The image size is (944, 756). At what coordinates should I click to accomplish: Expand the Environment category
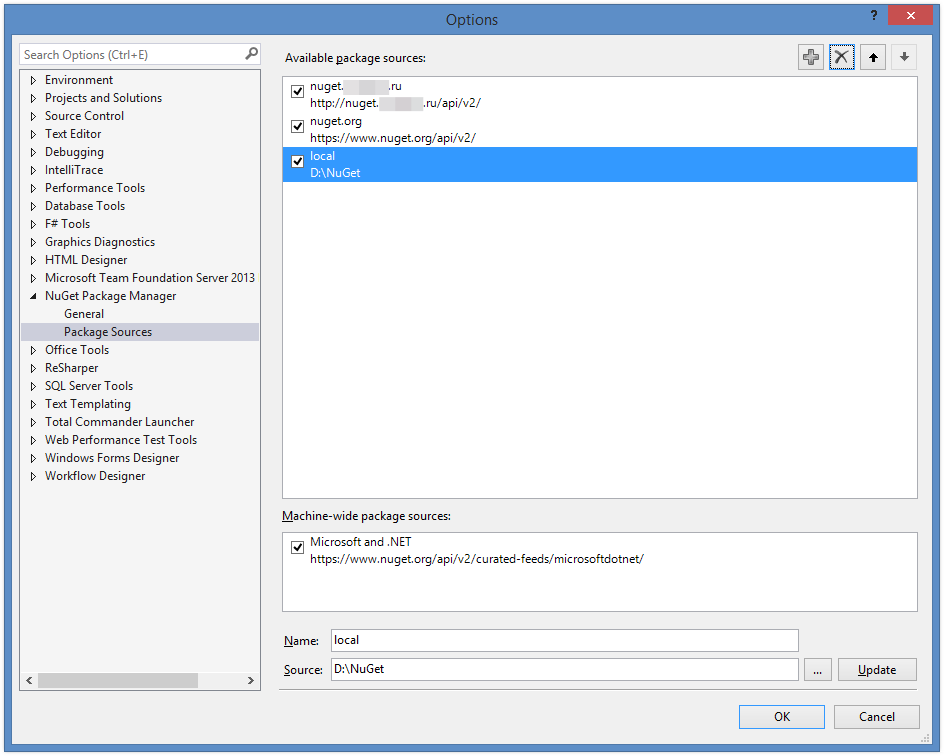pyautogui.click(x=33, y=79)
